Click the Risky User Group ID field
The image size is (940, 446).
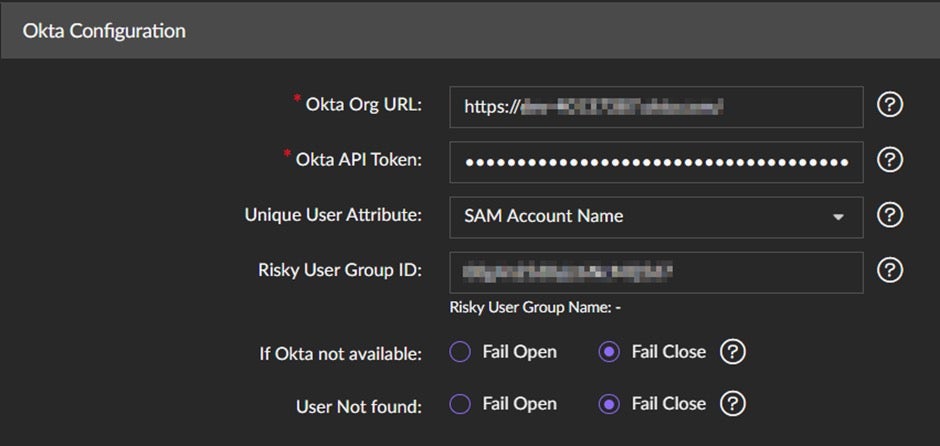pos(655,272)
